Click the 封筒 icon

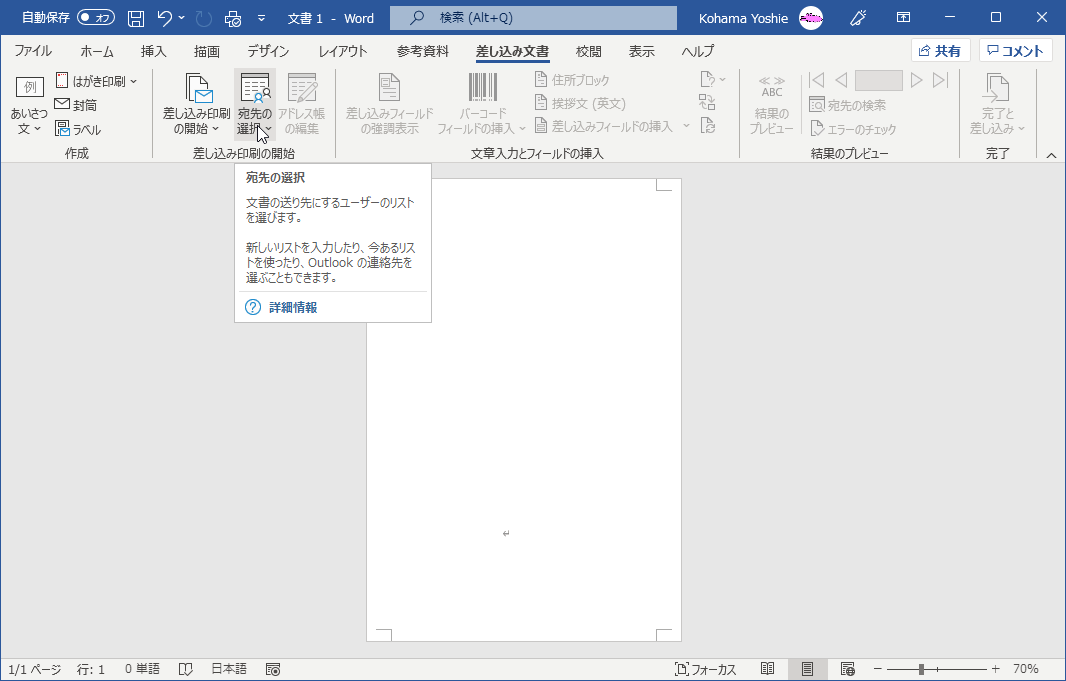pos(74,104)
